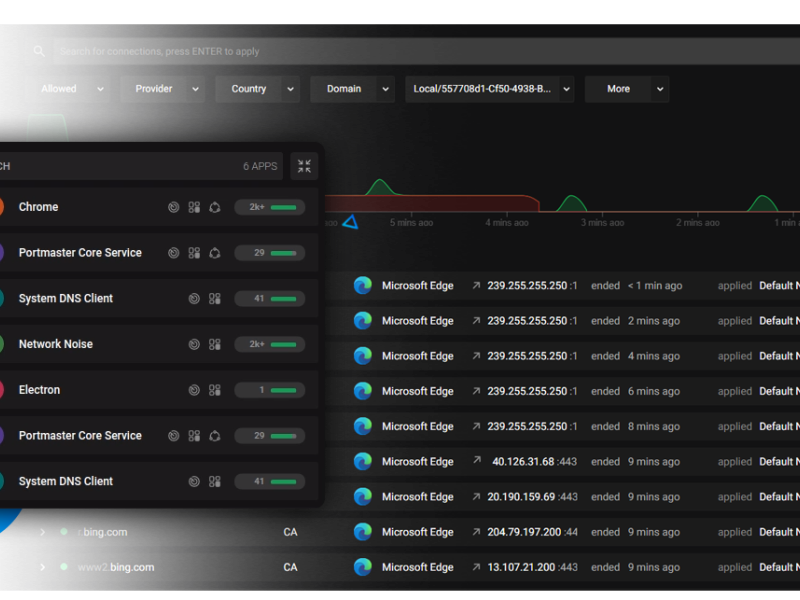
Task: Click the blue triangle marker on the timeline
Action: [351, 222]
